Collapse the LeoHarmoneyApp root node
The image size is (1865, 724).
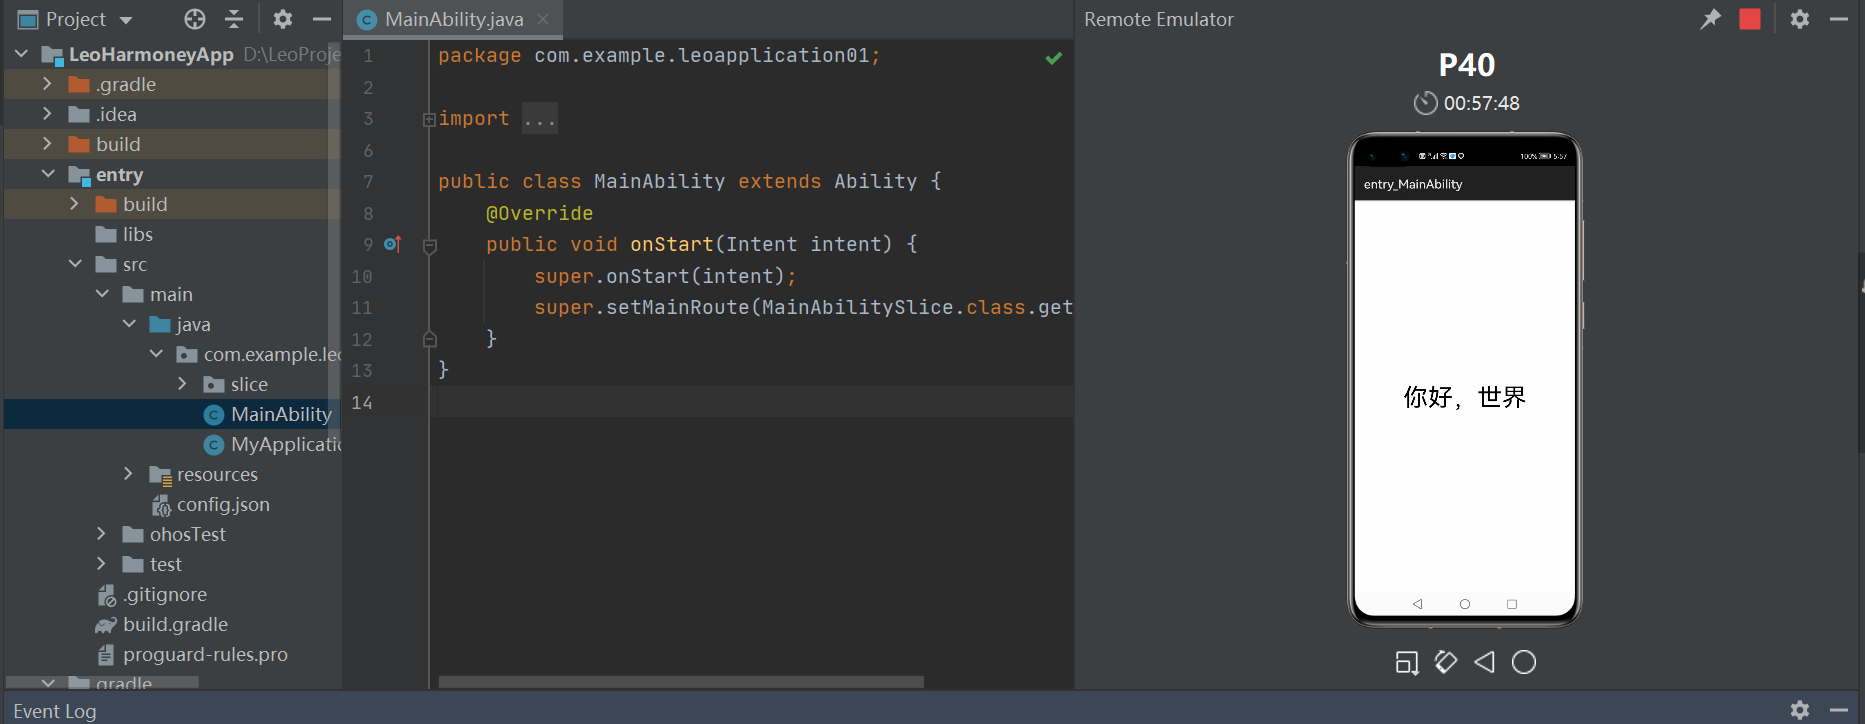pos(21,54)
